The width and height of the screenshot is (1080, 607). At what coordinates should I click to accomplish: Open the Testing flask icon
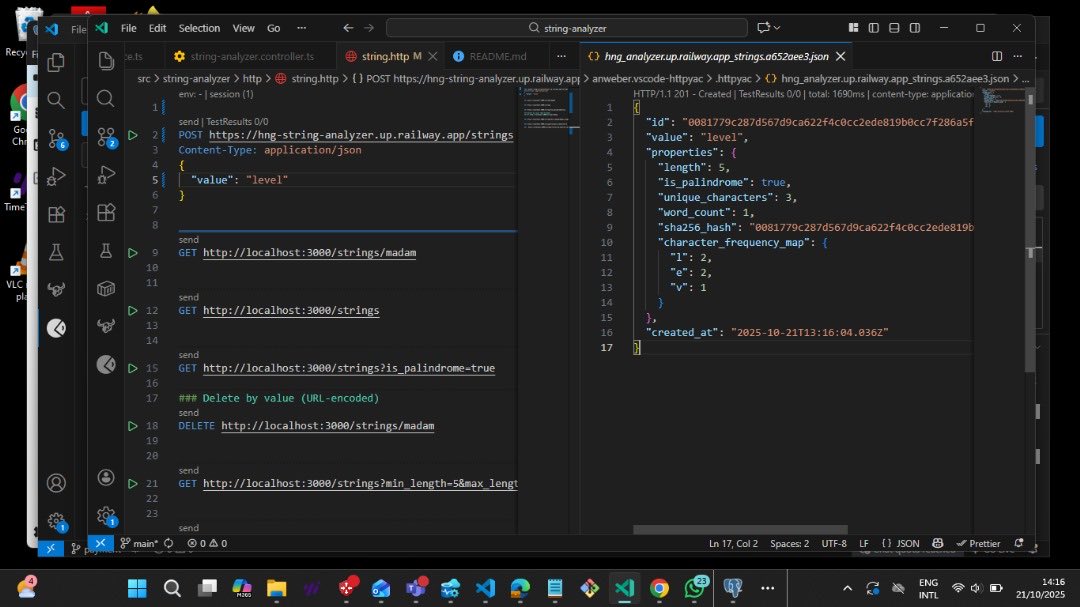click(x=106, y=251)
